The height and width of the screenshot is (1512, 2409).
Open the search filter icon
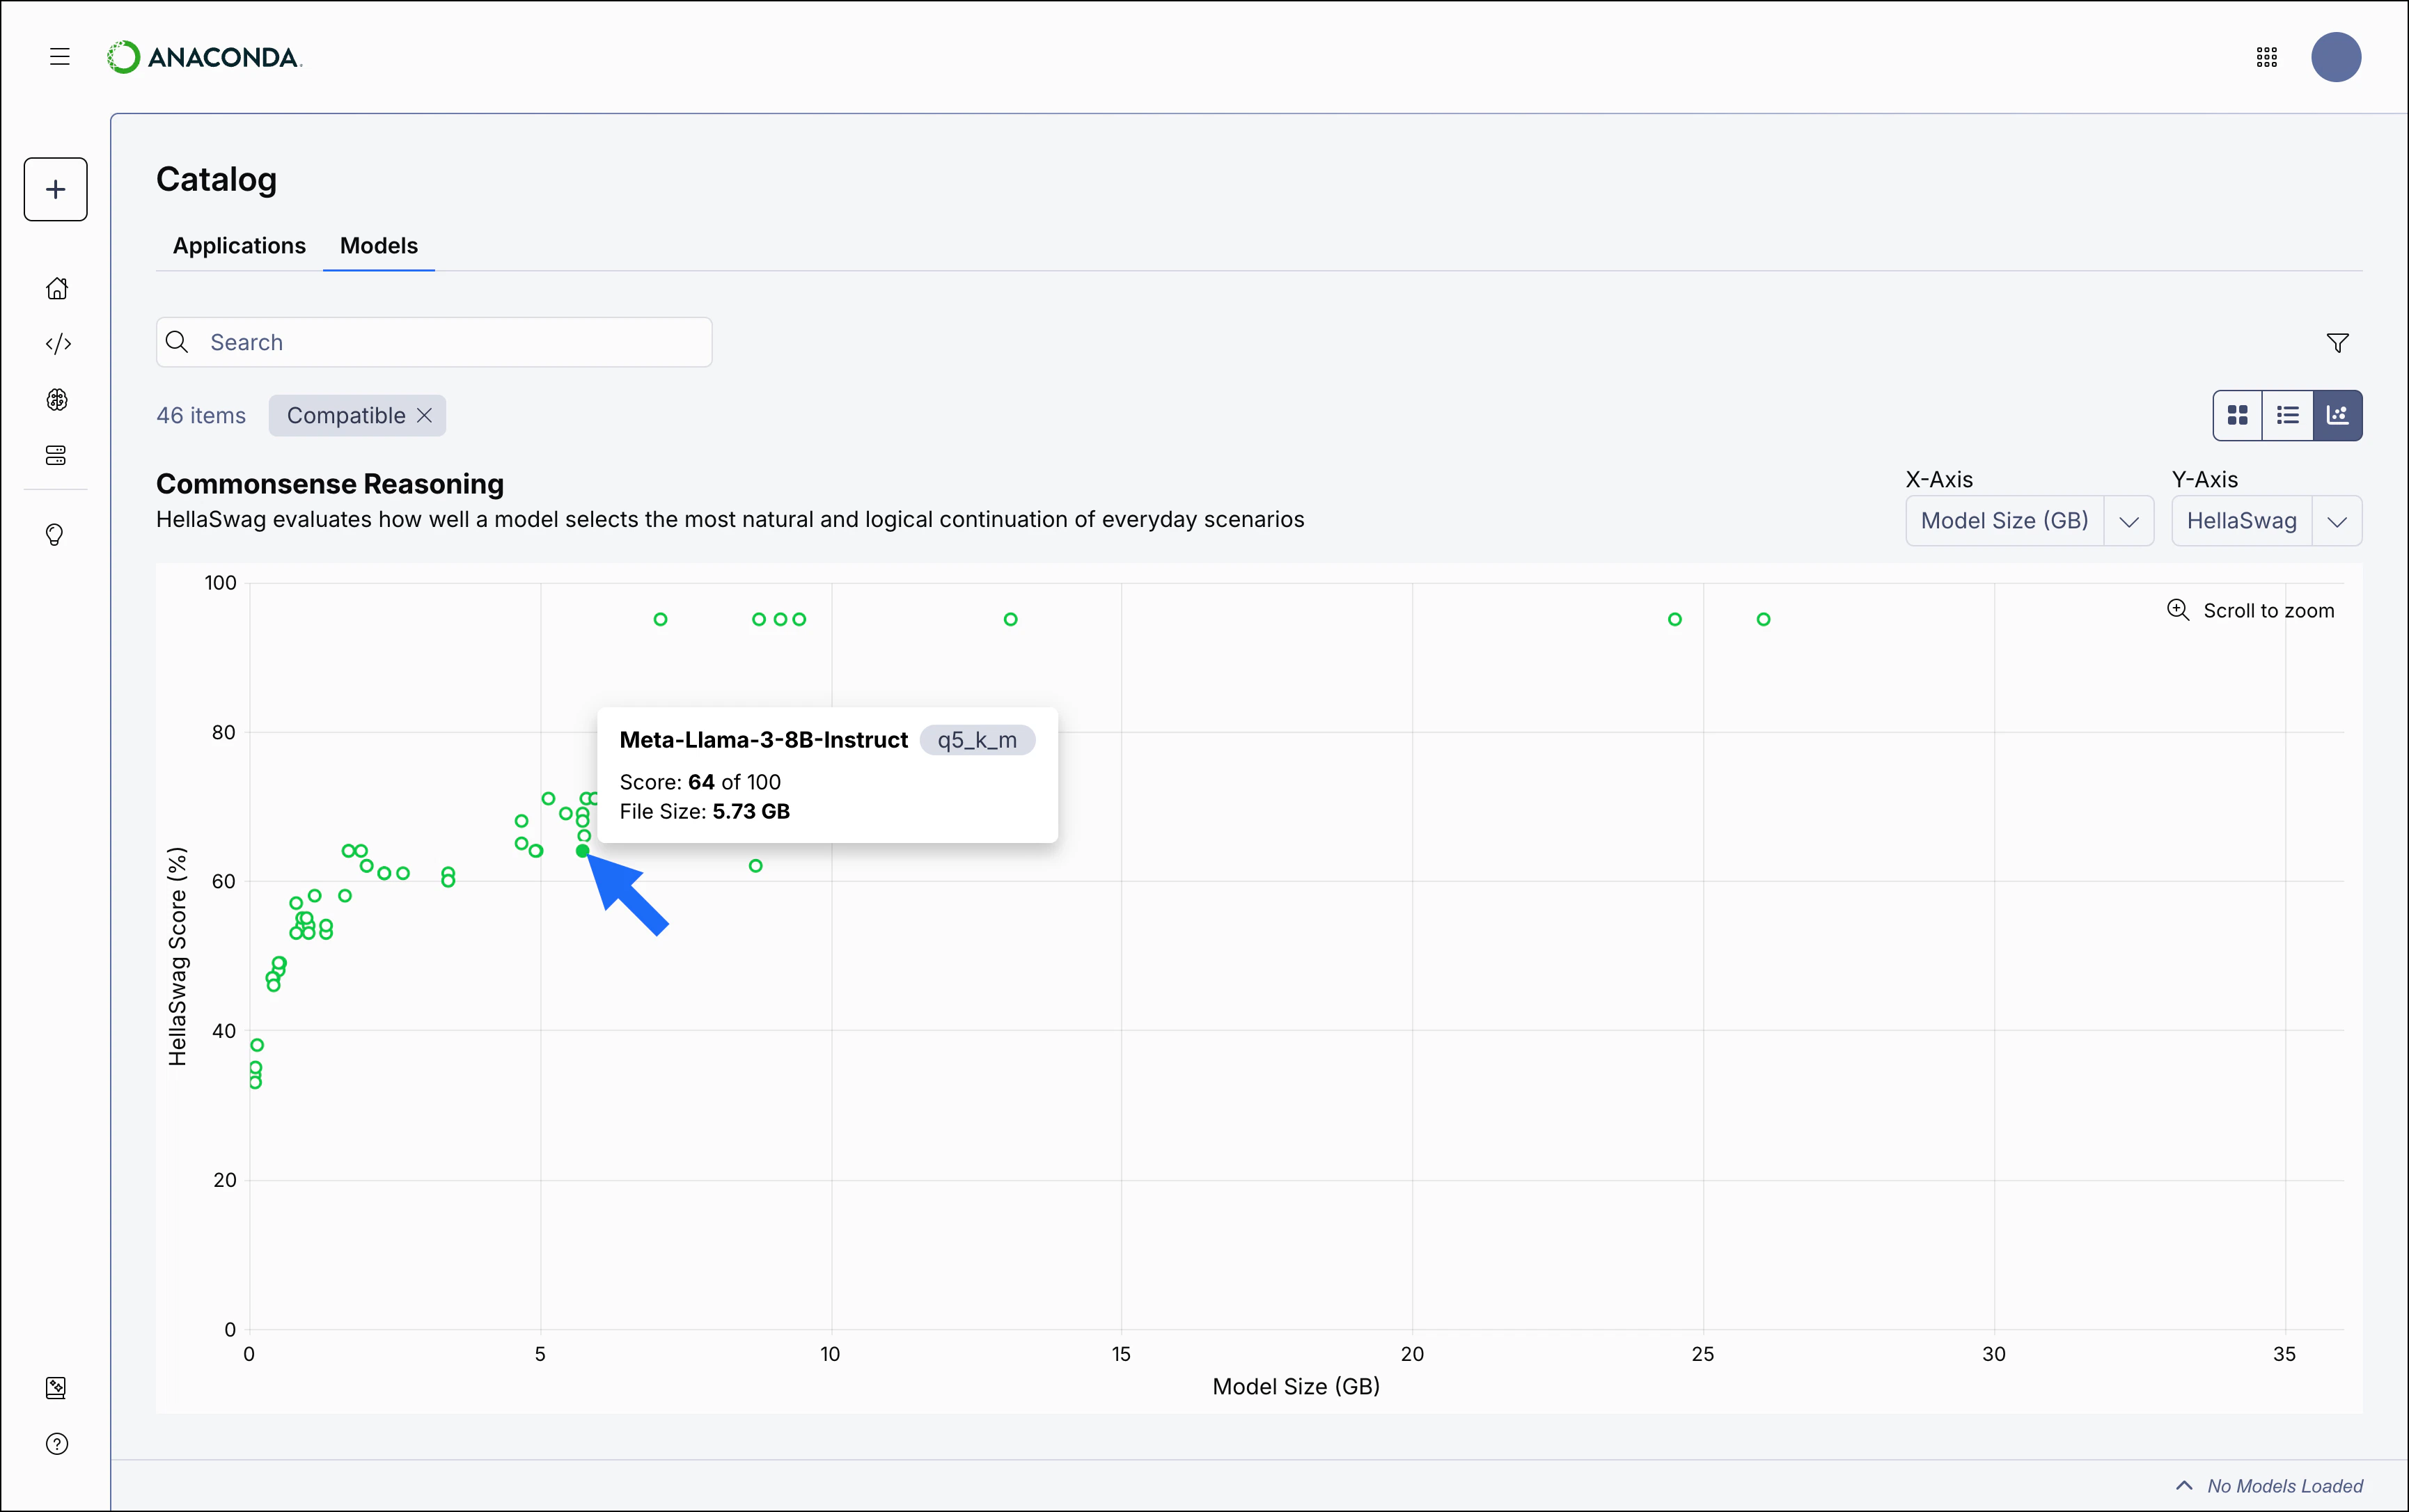click(x=2337, y=342)
